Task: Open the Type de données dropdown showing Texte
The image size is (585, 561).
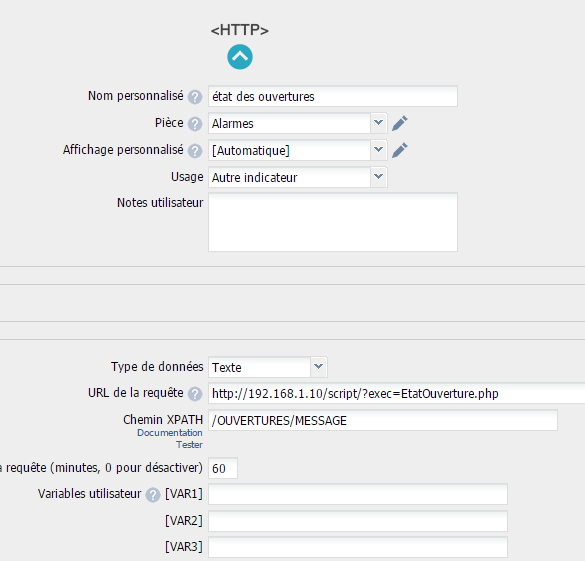Action: pos(268,367)
